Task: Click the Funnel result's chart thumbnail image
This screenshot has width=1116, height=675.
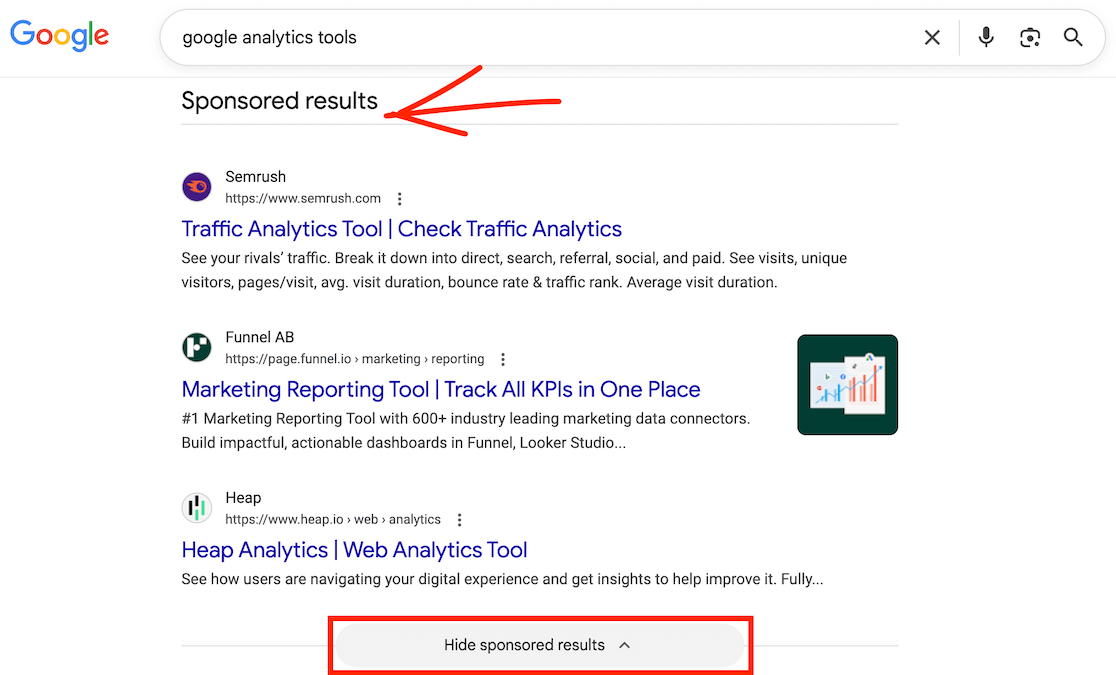Action: point(847,384)
